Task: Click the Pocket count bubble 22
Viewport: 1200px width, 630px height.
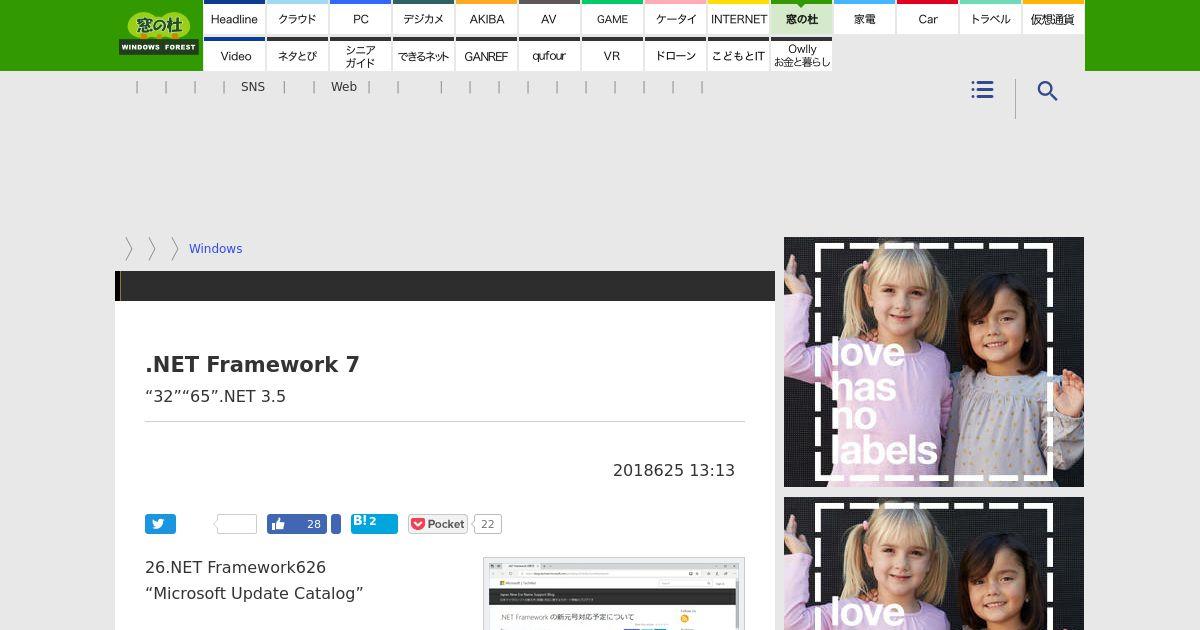Action: [487, 524]
